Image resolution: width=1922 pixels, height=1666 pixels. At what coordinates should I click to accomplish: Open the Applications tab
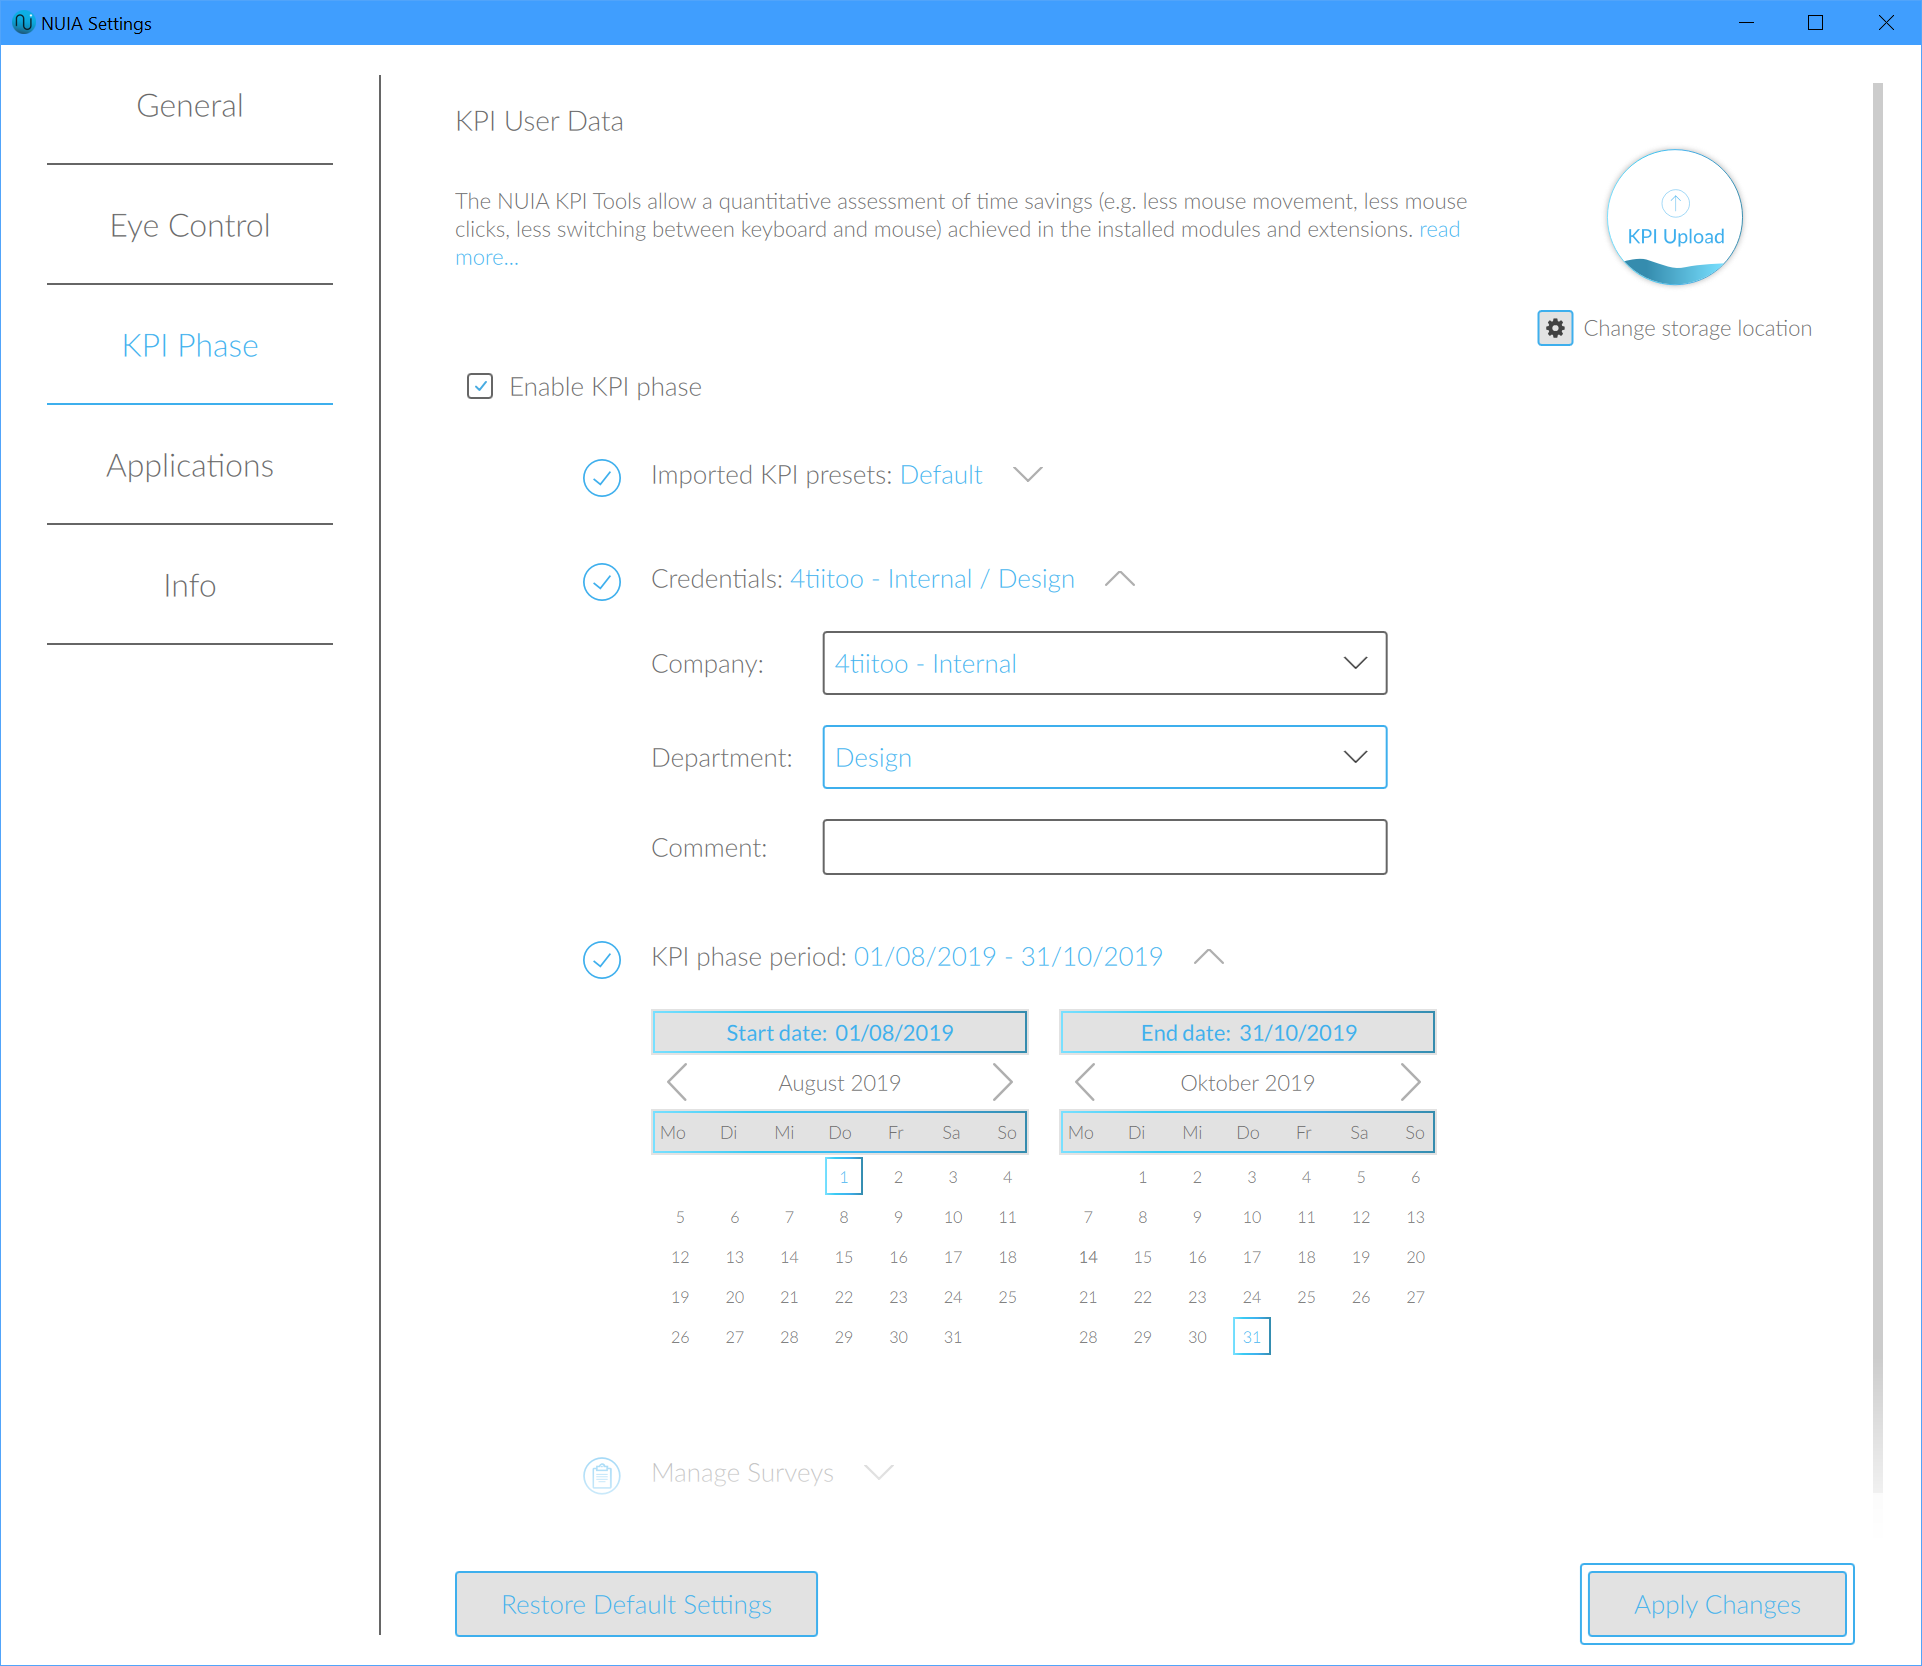[x=190, y=465]
